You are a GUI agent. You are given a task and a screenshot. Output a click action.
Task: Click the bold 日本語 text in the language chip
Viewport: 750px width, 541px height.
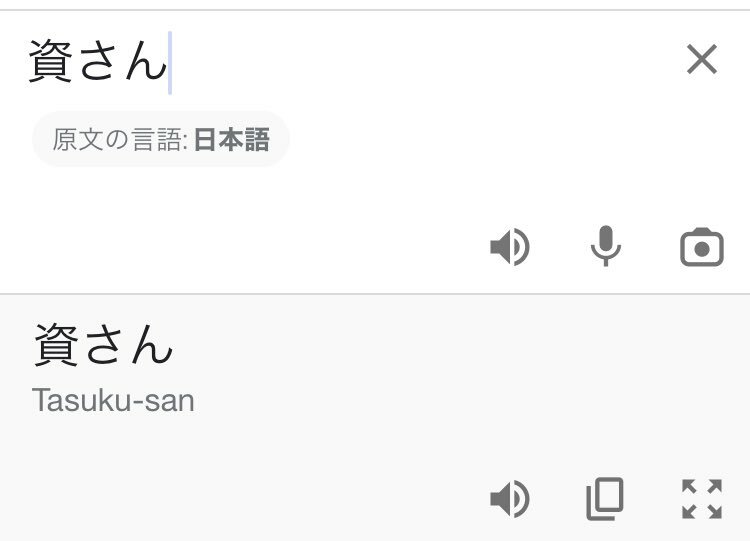pos(232,140)
